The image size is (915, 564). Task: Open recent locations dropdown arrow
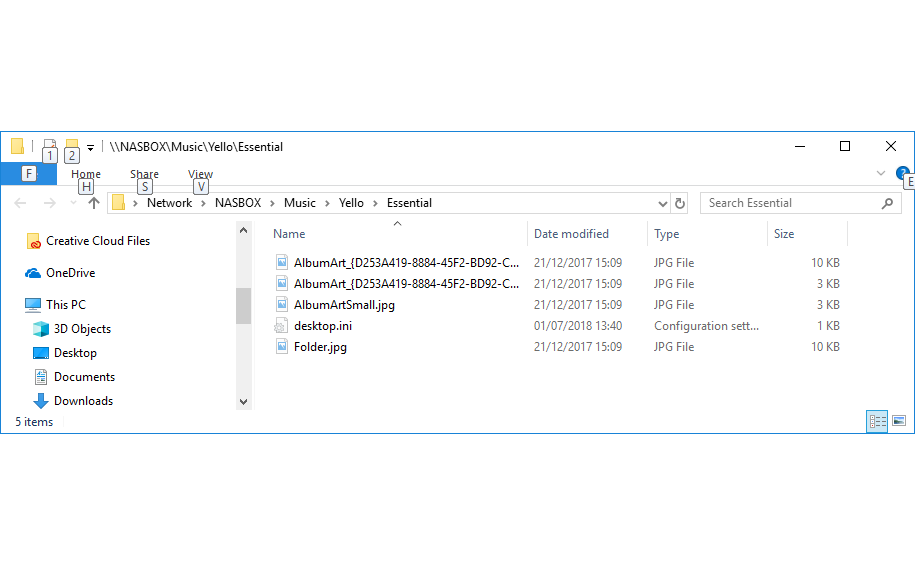(73, 203)
